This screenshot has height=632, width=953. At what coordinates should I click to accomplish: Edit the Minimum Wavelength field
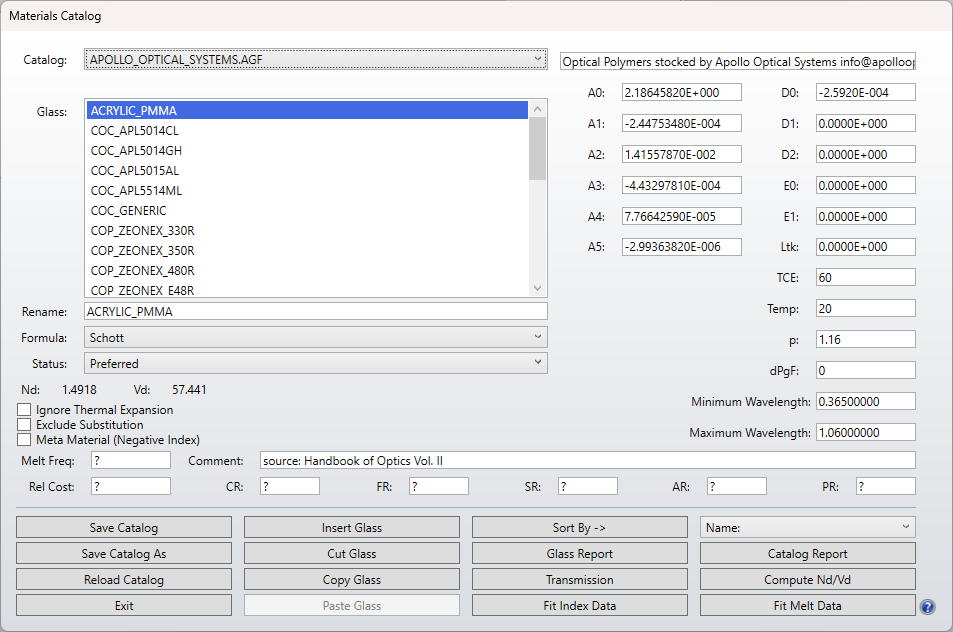point(865,400)
